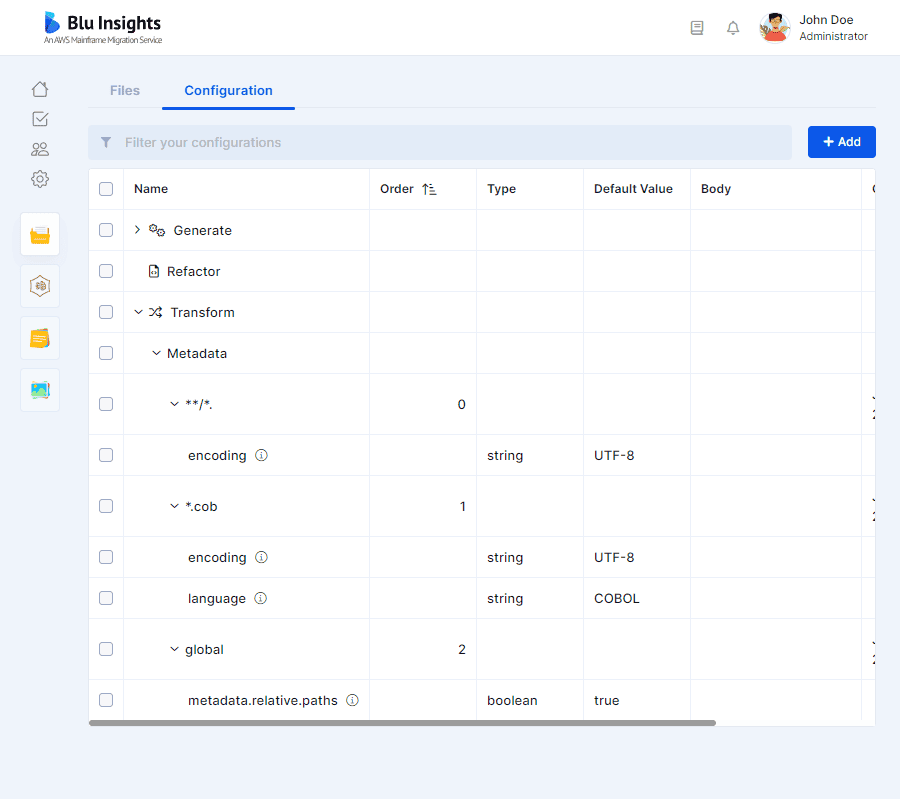Image resolution: width=900 pixels, height=799 pixels.
Task: Check the language row checkbox
Action: tap(106, 598)
